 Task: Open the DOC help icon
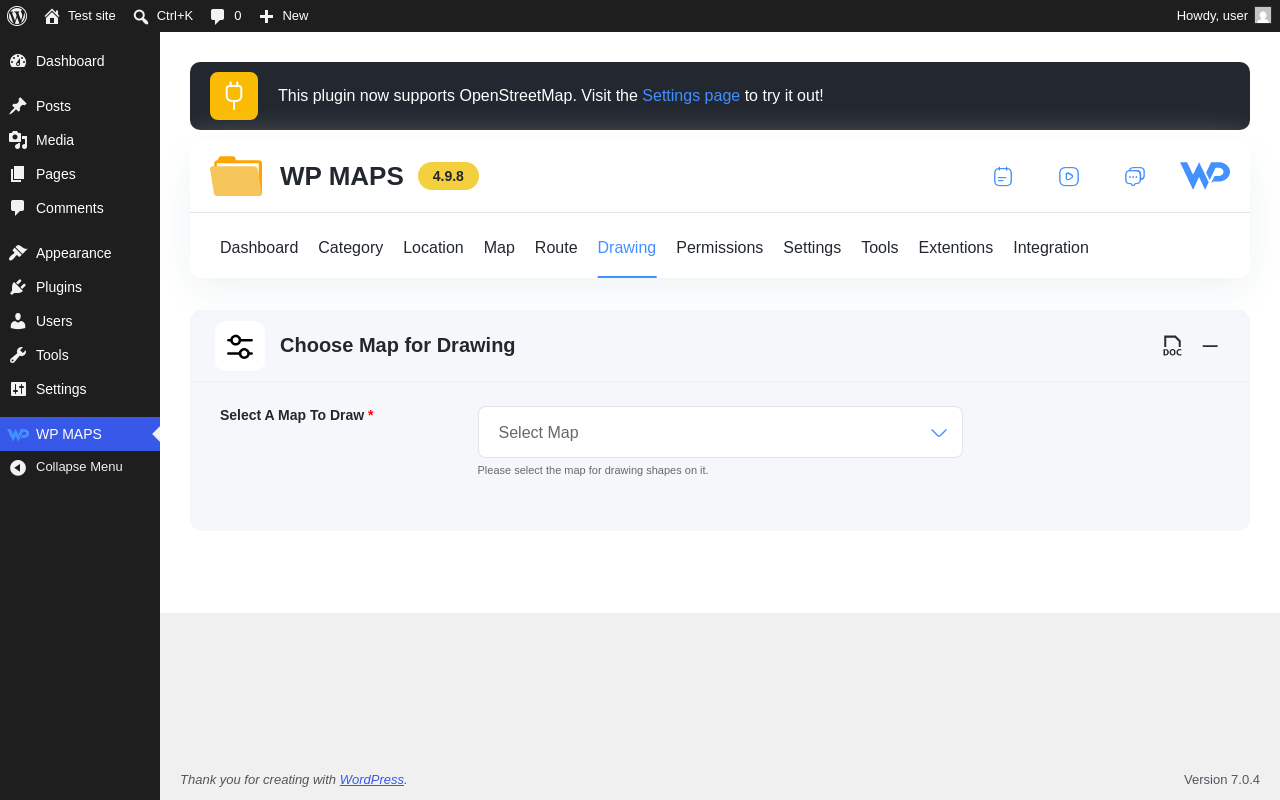[1172, 346]
